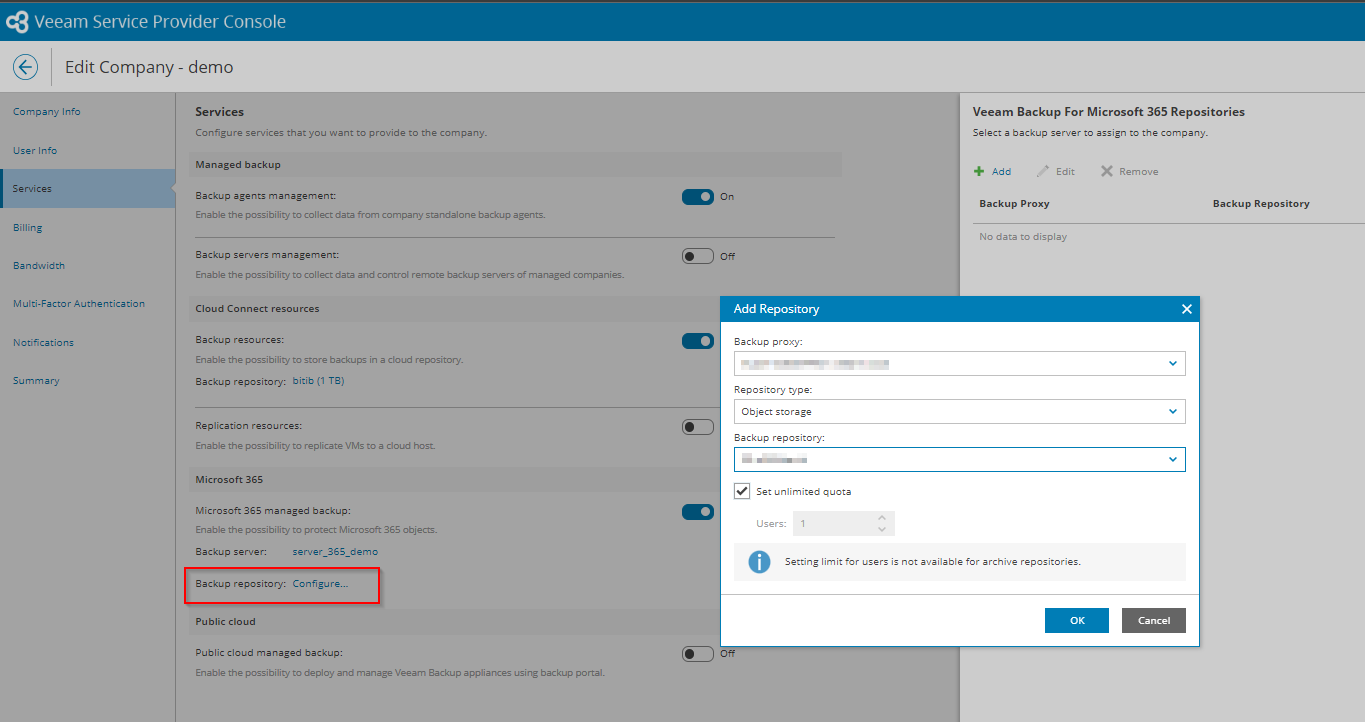Open the Billing section
1365x722 pixels.
click(x=28, y=227)
